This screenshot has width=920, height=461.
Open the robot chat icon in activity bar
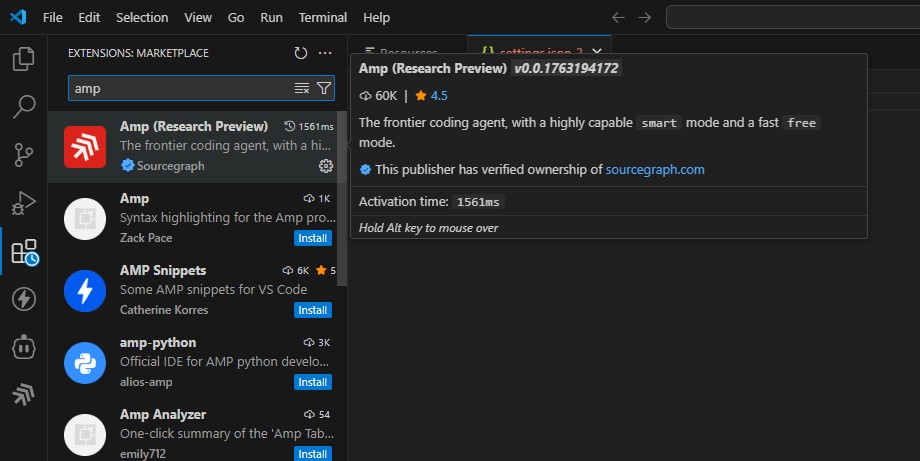[x=23, y=347]
